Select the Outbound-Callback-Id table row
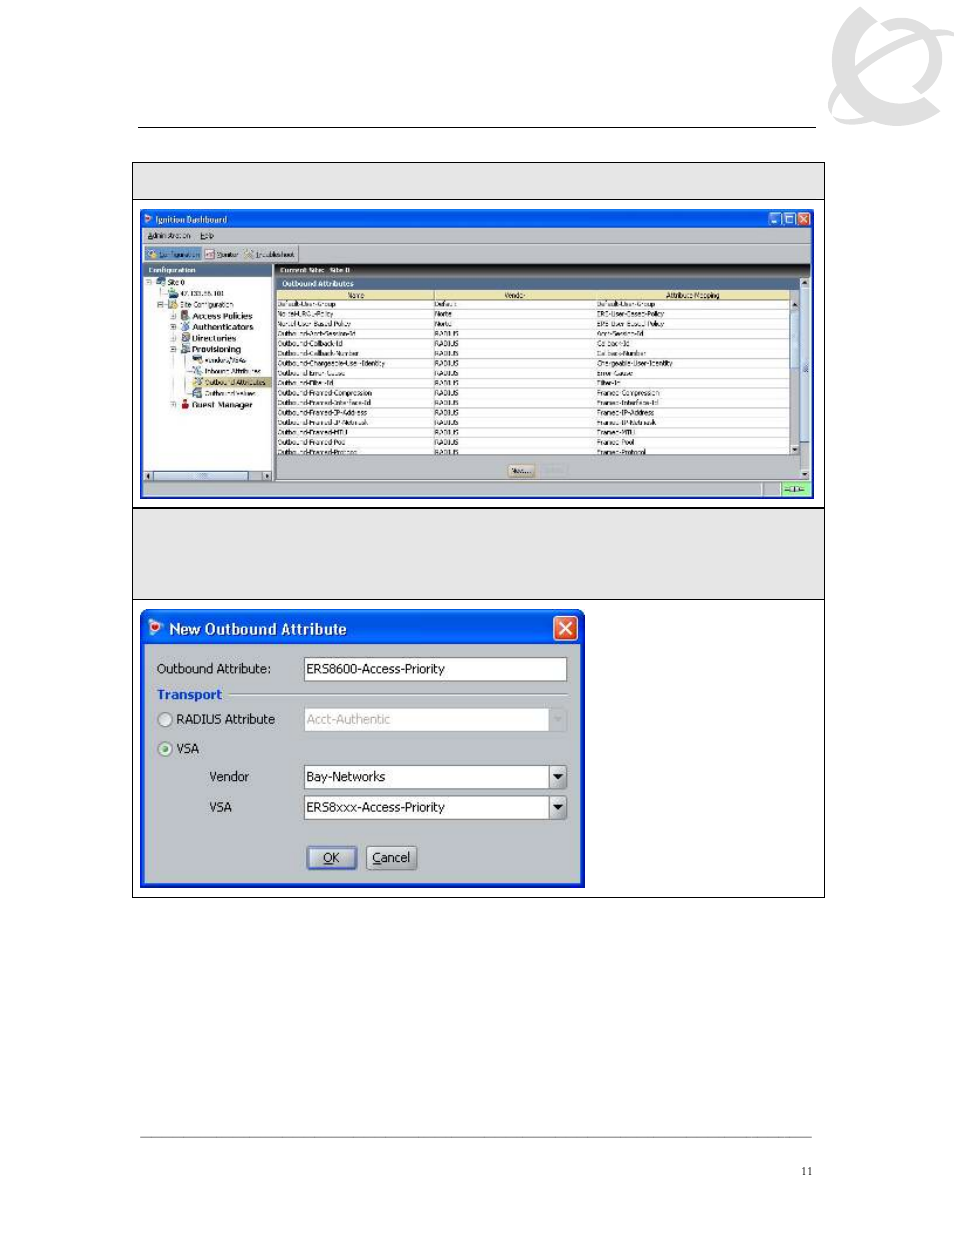Viewport: 954px width, 1235px height. tap(533, 343)
